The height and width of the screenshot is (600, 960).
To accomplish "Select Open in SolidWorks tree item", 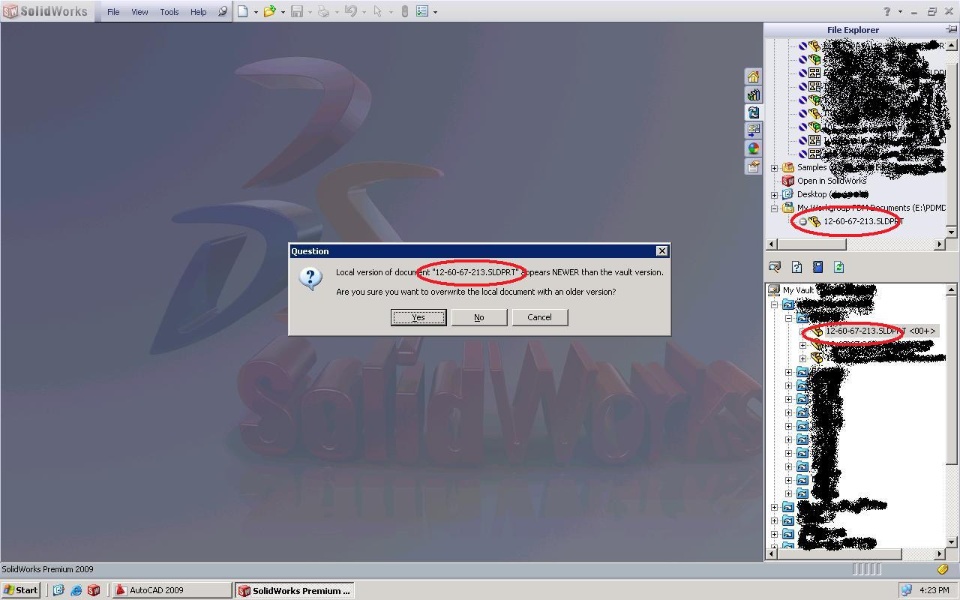I will [831, 181].
